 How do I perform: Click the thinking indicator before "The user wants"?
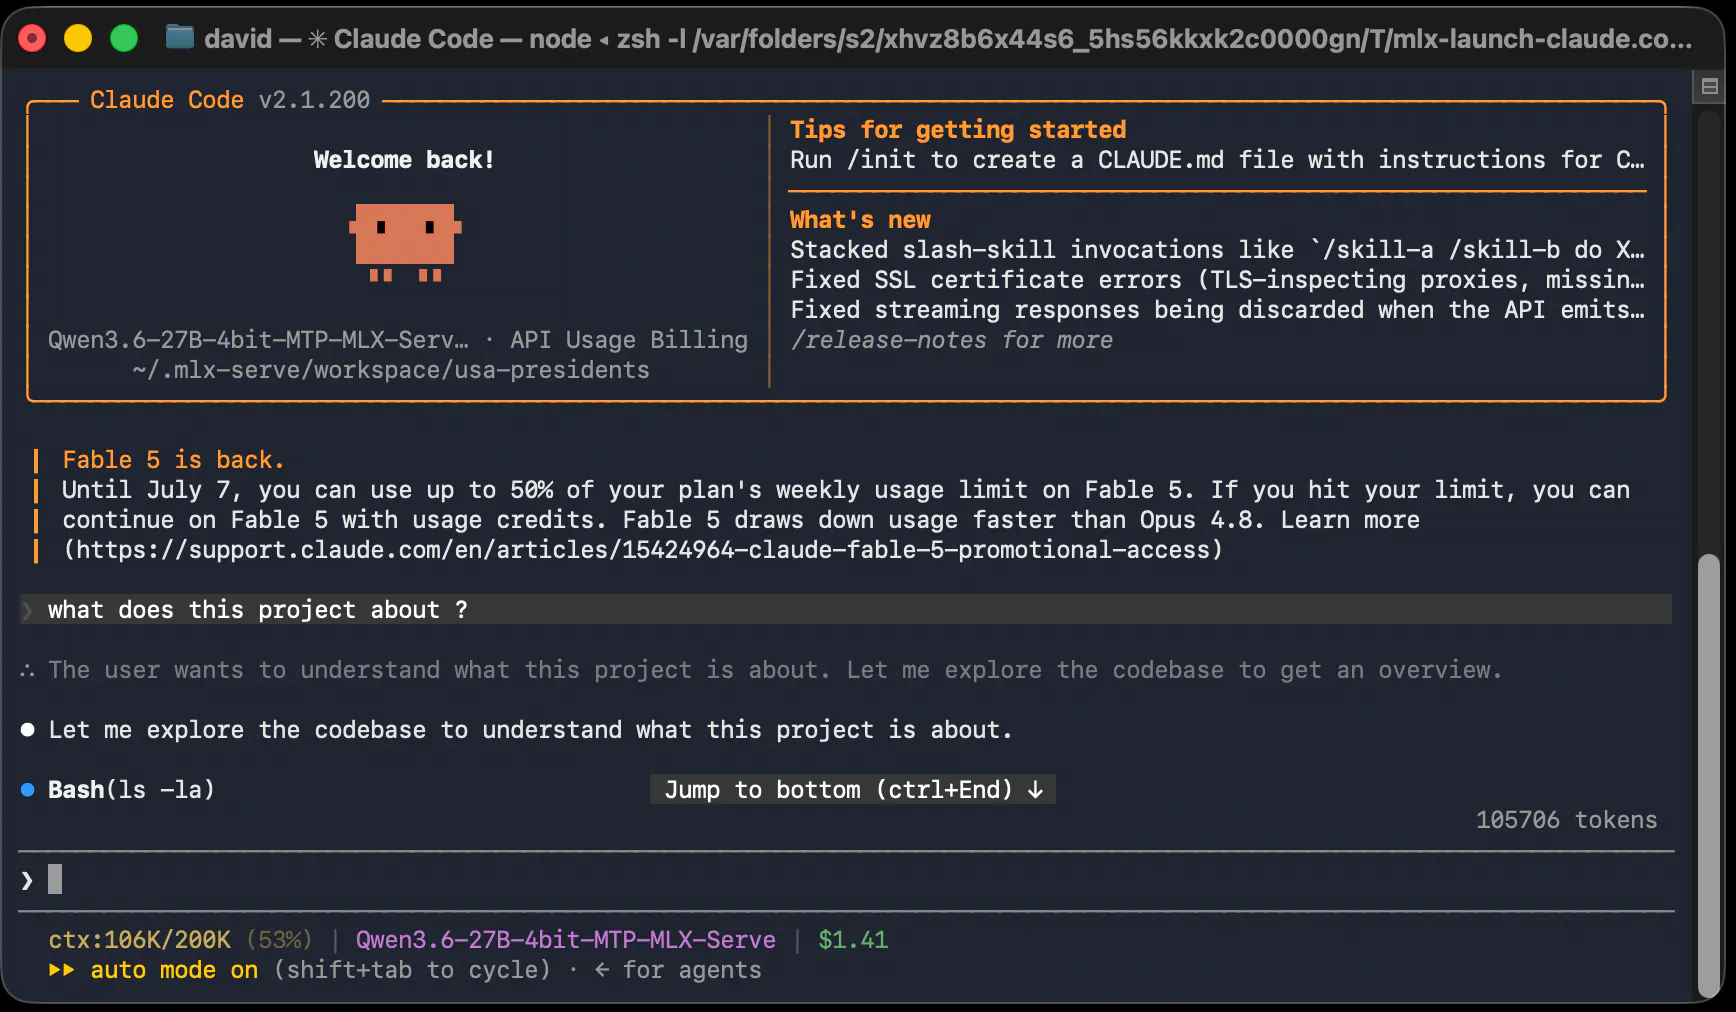(27, 670)
